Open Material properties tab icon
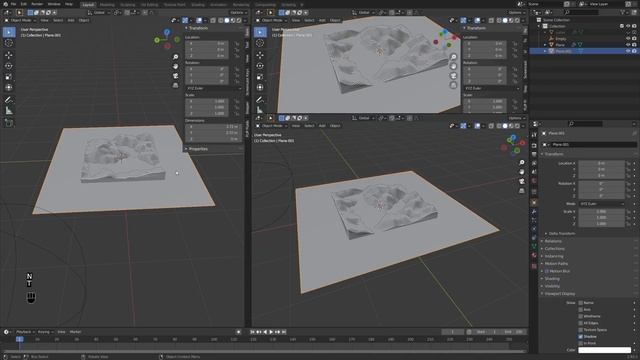This screenshot has width=640, height=360. tap(534, 256)
